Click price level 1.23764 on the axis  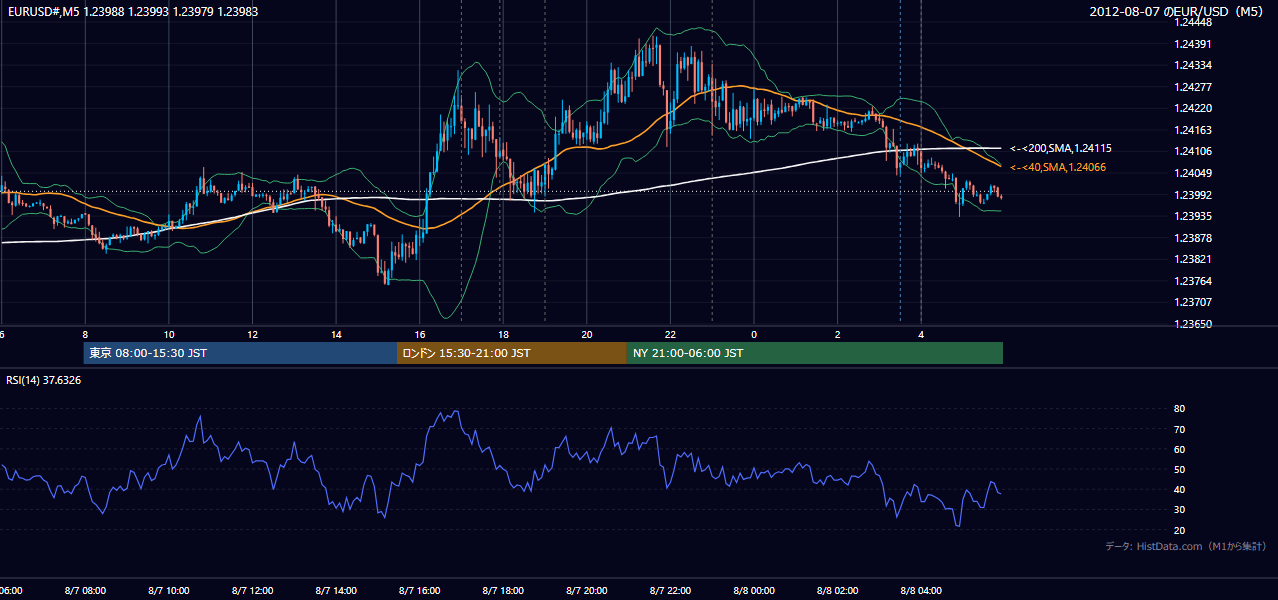pos(1192,281)
